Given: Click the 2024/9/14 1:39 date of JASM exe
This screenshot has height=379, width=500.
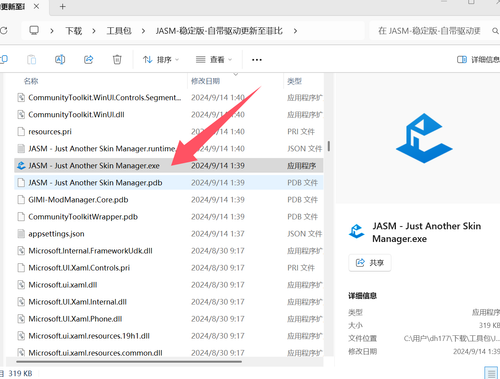Looking at the screenshot, I should point(218,166).
